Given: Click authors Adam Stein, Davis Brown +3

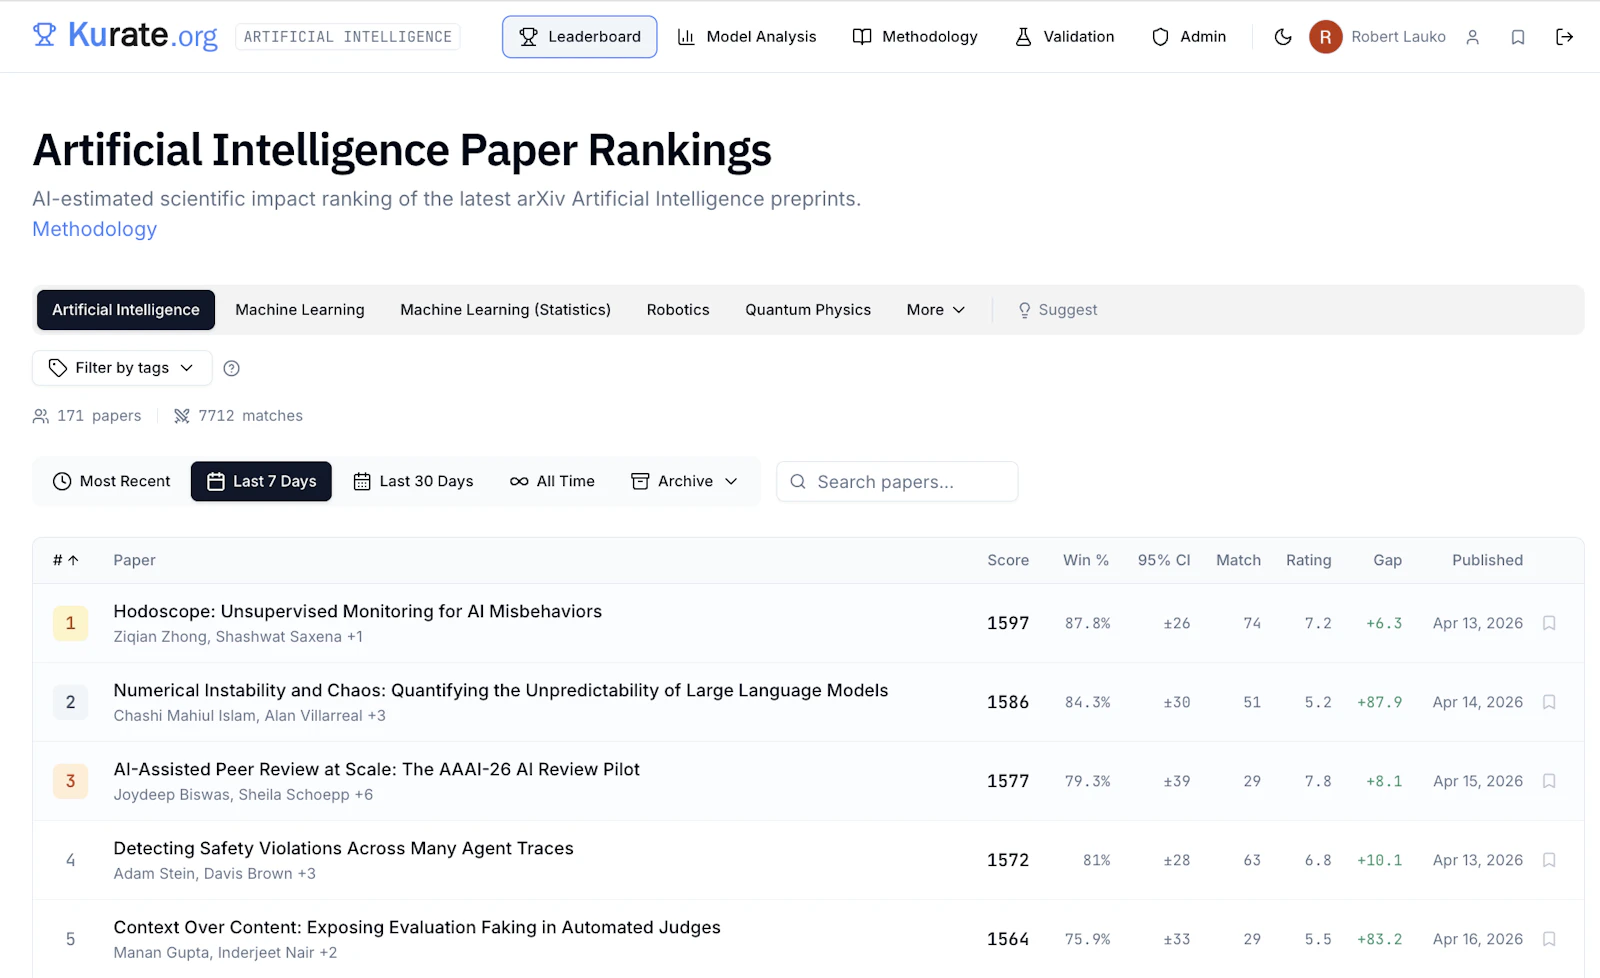Looking at the screenshot, I should pyautogui.click(x=215, y=874).
